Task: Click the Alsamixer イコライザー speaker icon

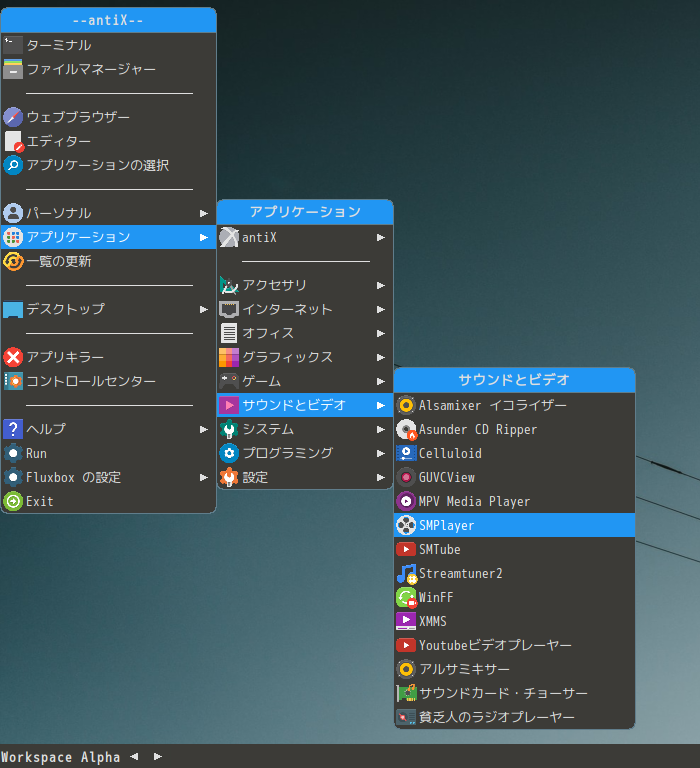Action: [x=406, y=405]
